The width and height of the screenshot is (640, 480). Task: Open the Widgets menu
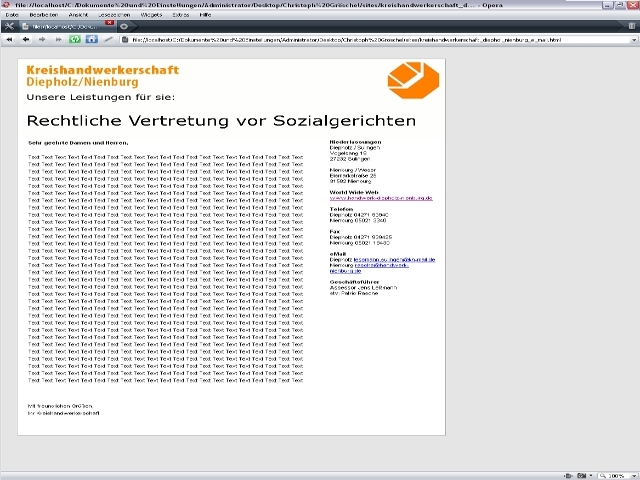(x=152, y=16)
